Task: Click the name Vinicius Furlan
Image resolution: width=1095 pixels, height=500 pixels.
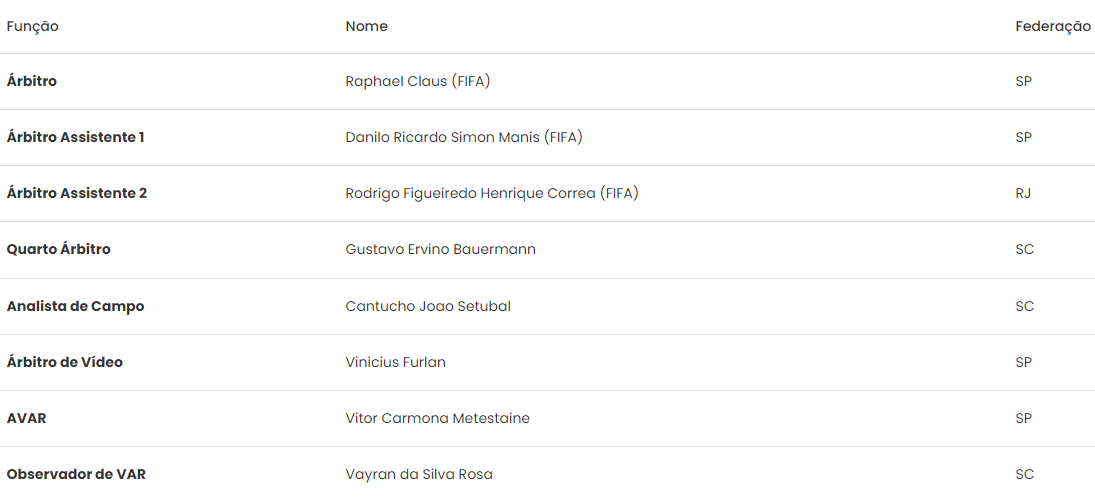Action: (x=396, y=362)
